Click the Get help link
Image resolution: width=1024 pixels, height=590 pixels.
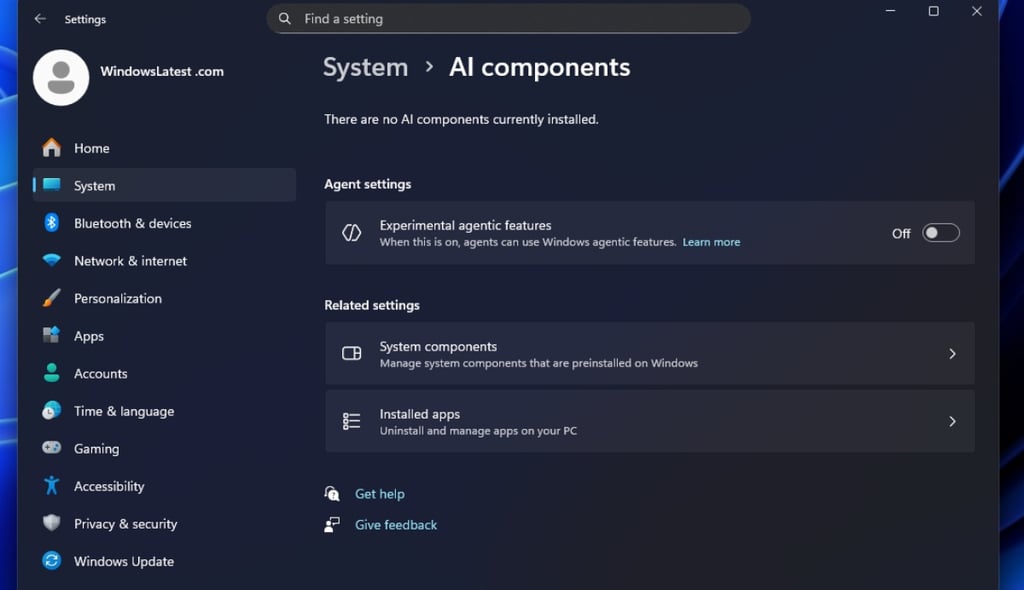[x=379, y=494]
